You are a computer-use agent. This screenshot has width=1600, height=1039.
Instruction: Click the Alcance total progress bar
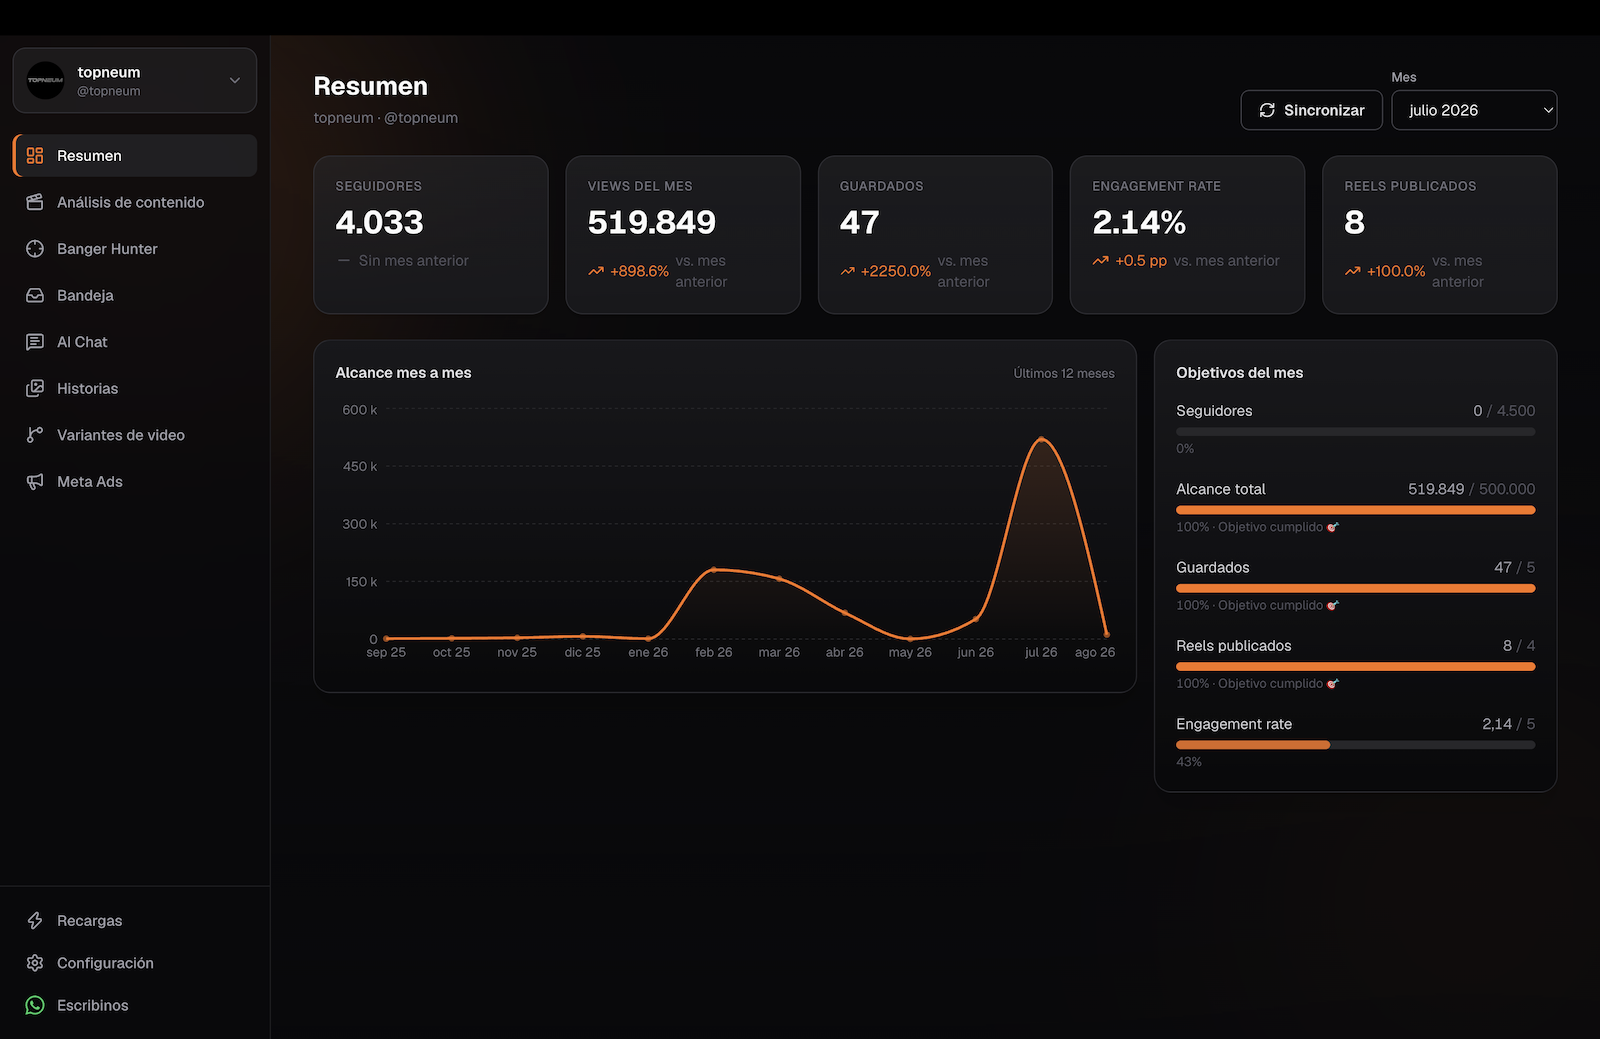point(1355,510)
